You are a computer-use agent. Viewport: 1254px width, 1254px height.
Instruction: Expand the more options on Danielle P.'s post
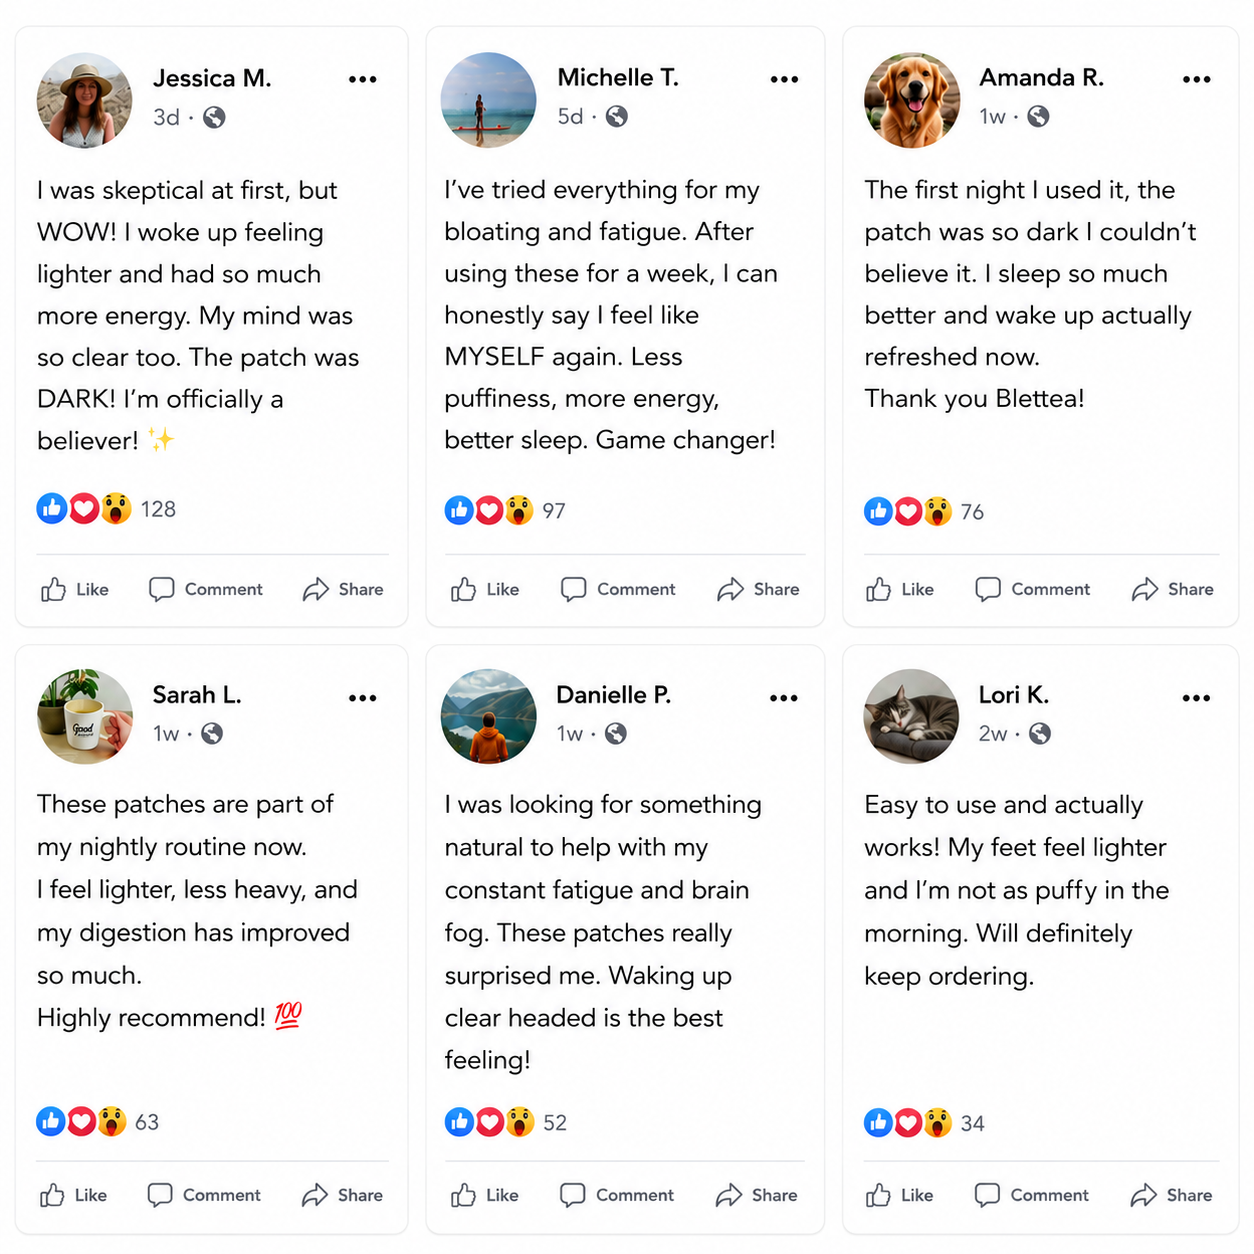click(784, 698)
